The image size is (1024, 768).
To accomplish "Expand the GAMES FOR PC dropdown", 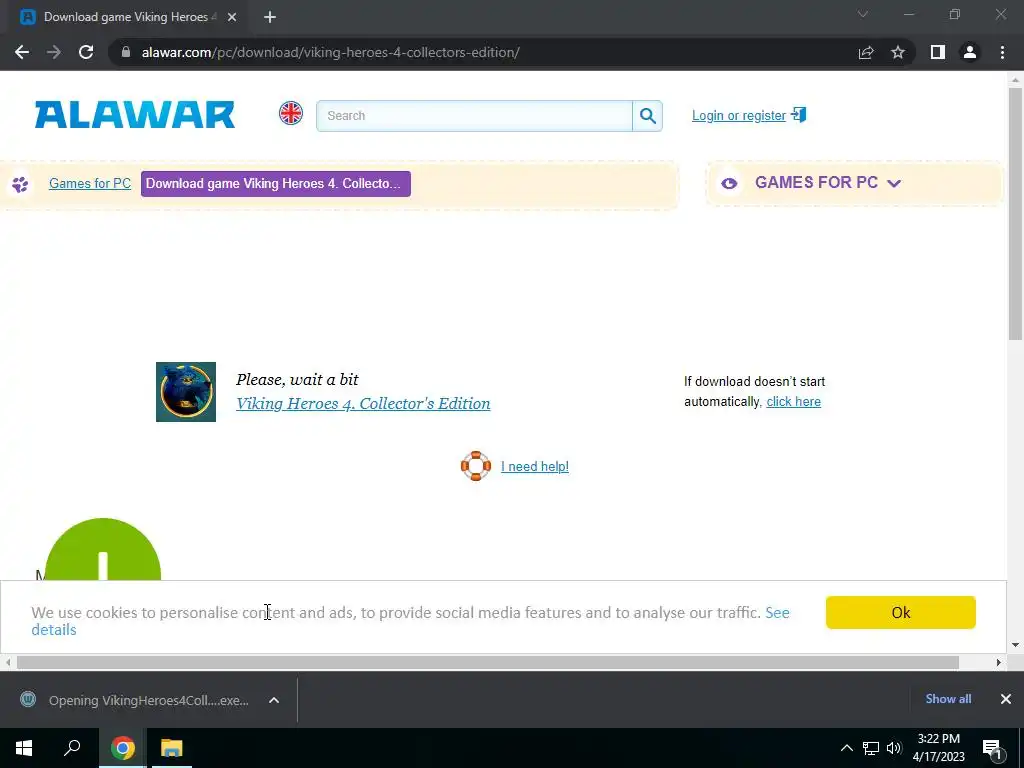I will click(x=827, y=183).
